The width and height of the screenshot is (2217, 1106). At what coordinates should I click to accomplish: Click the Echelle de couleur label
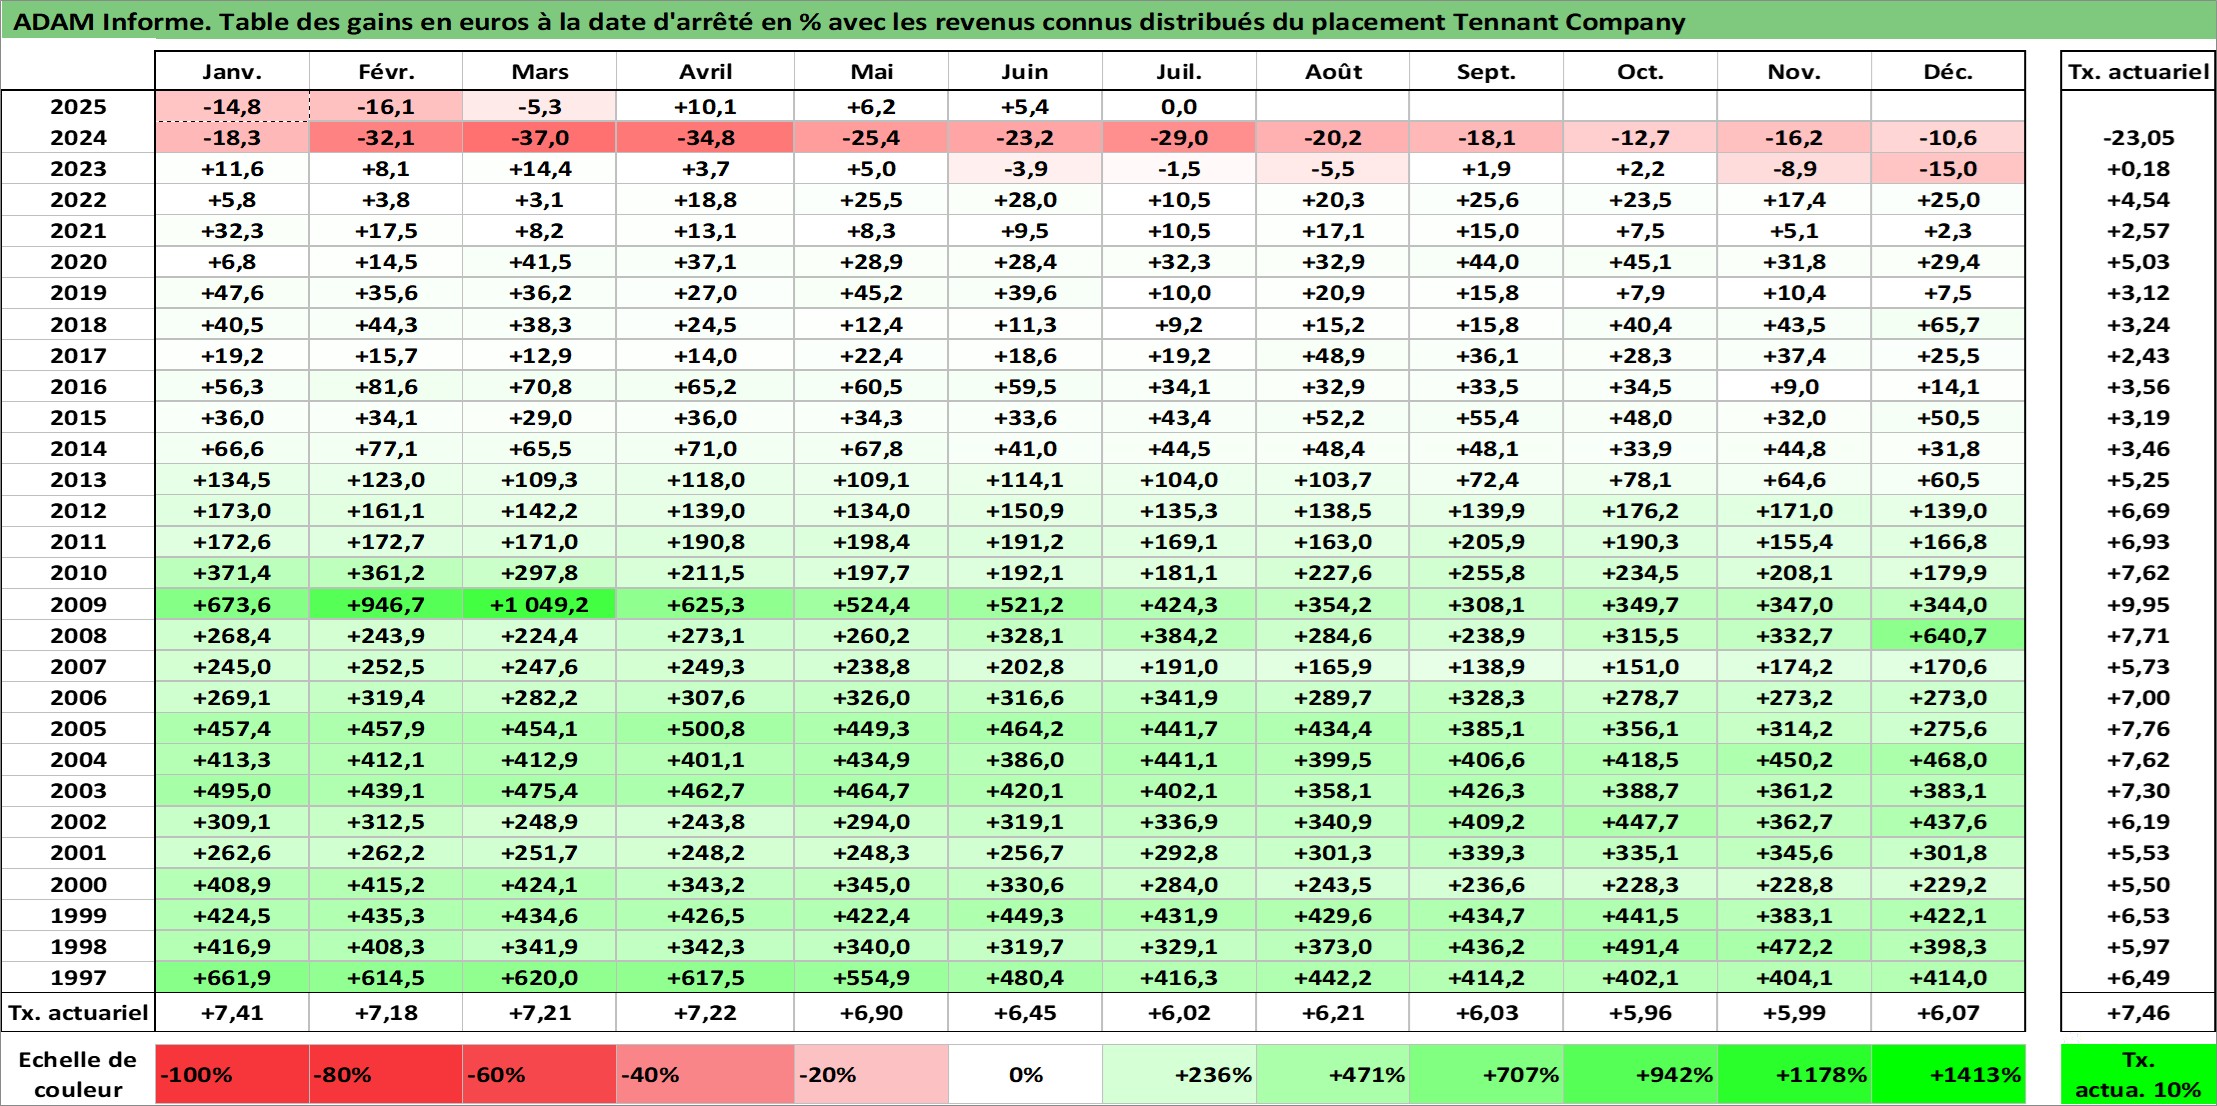(x=78, y=1075)
